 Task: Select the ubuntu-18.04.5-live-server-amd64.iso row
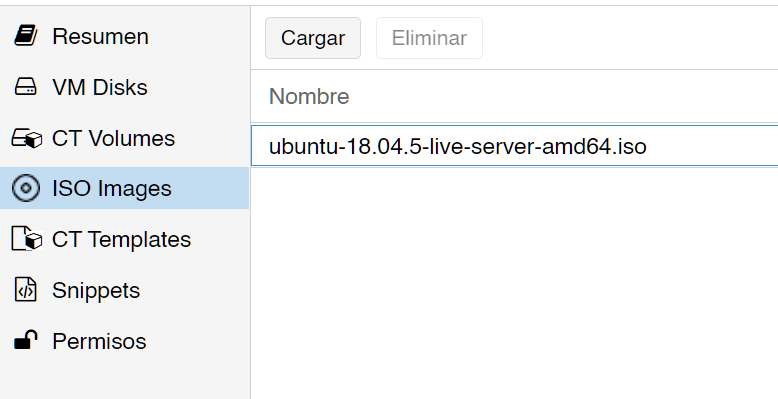515,146
